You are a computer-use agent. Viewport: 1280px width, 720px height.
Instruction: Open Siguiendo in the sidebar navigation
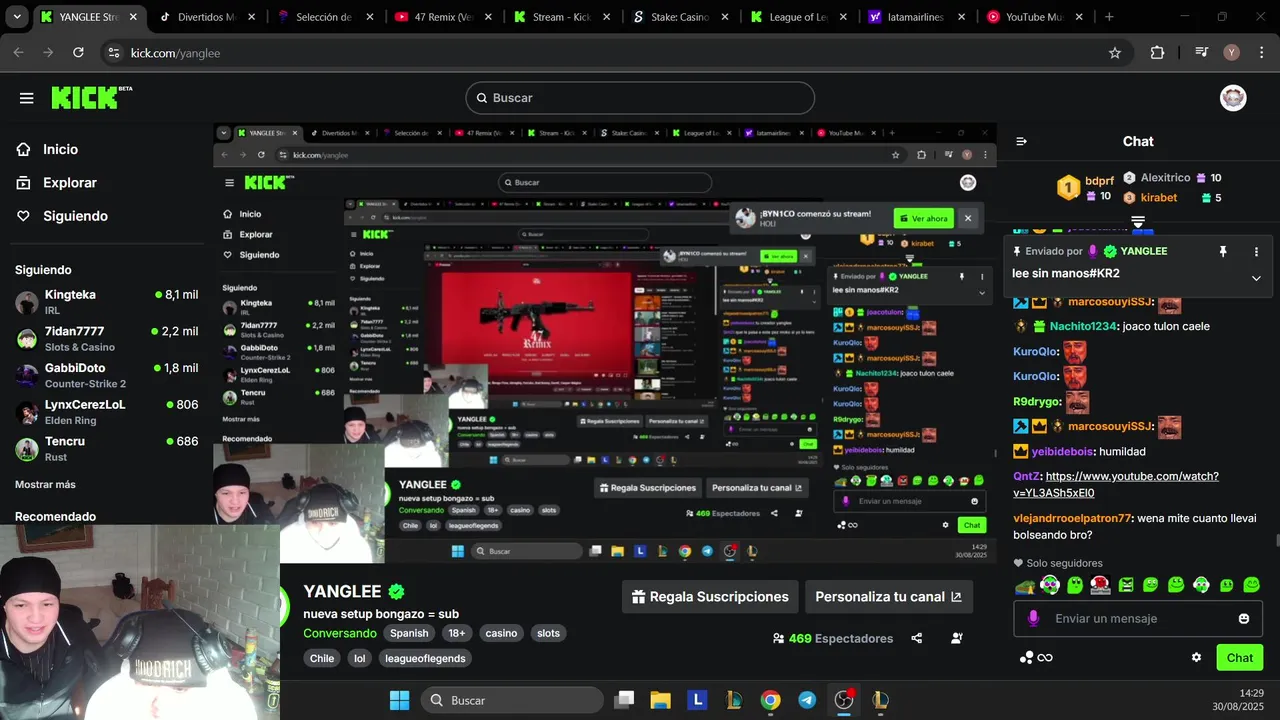coord(75,216)
